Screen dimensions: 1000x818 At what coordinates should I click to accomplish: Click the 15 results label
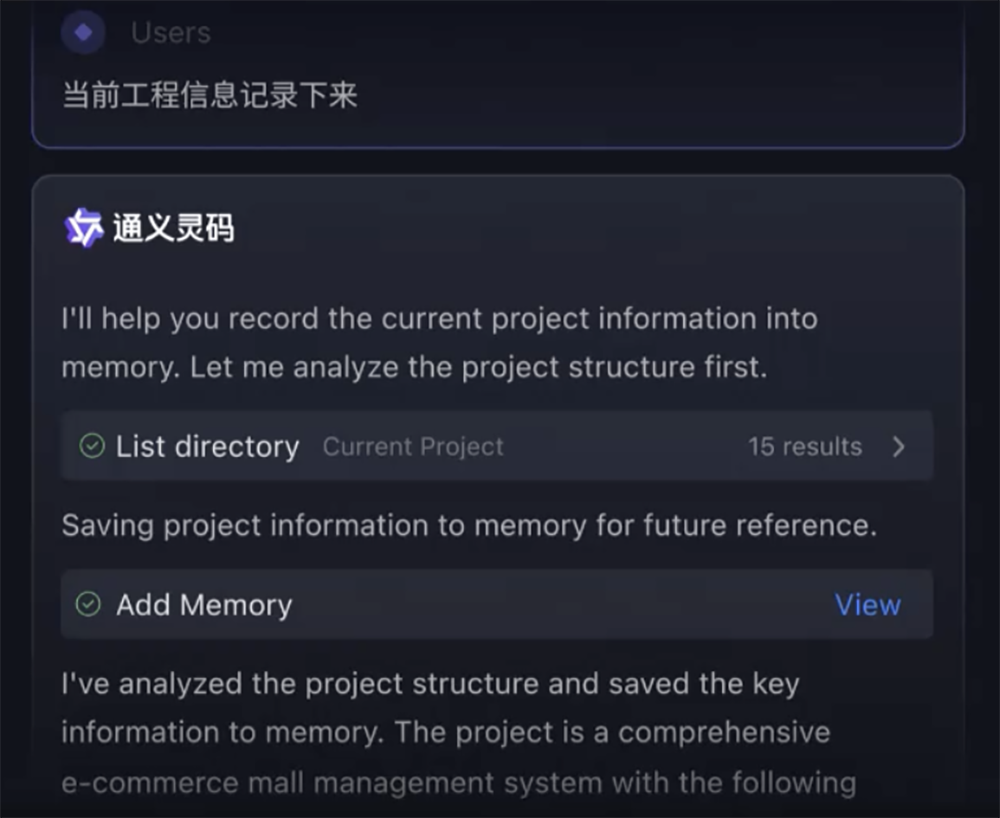pos(805,446)
